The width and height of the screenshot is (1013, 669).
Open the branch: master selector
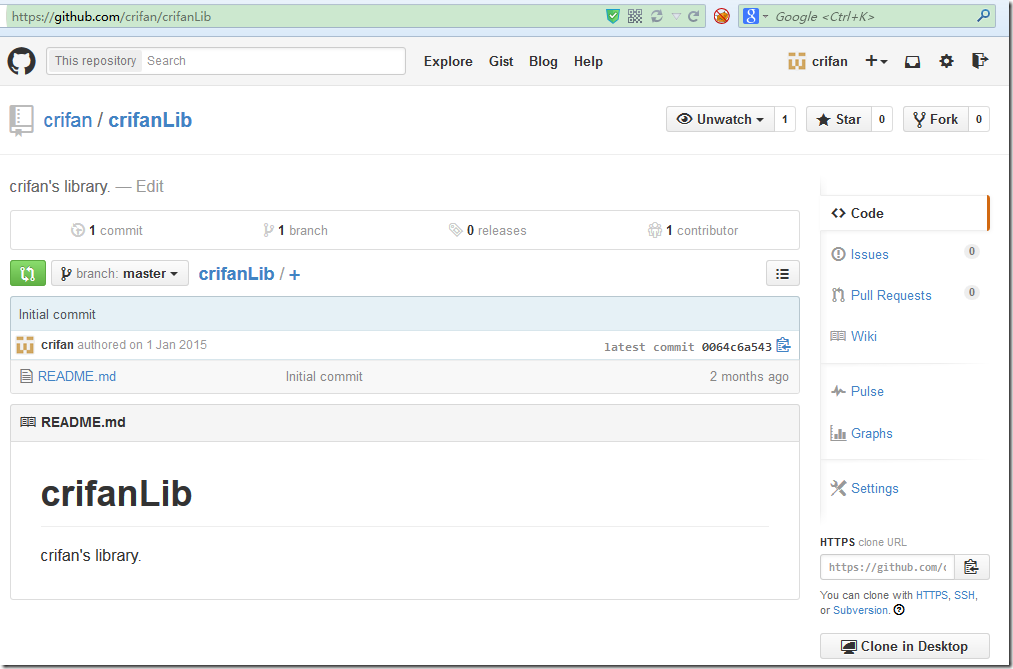coord(120,273)
